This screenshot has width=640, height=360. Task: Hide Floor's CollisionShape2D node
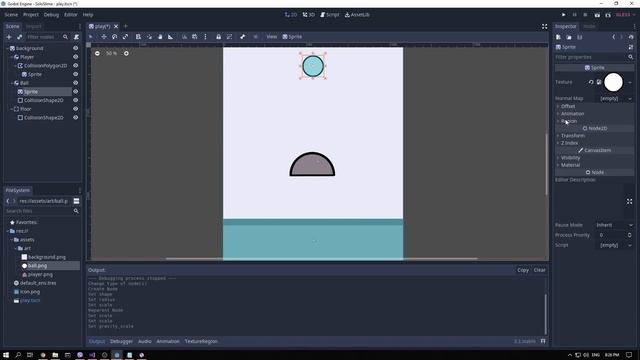[x=76, y=118]
